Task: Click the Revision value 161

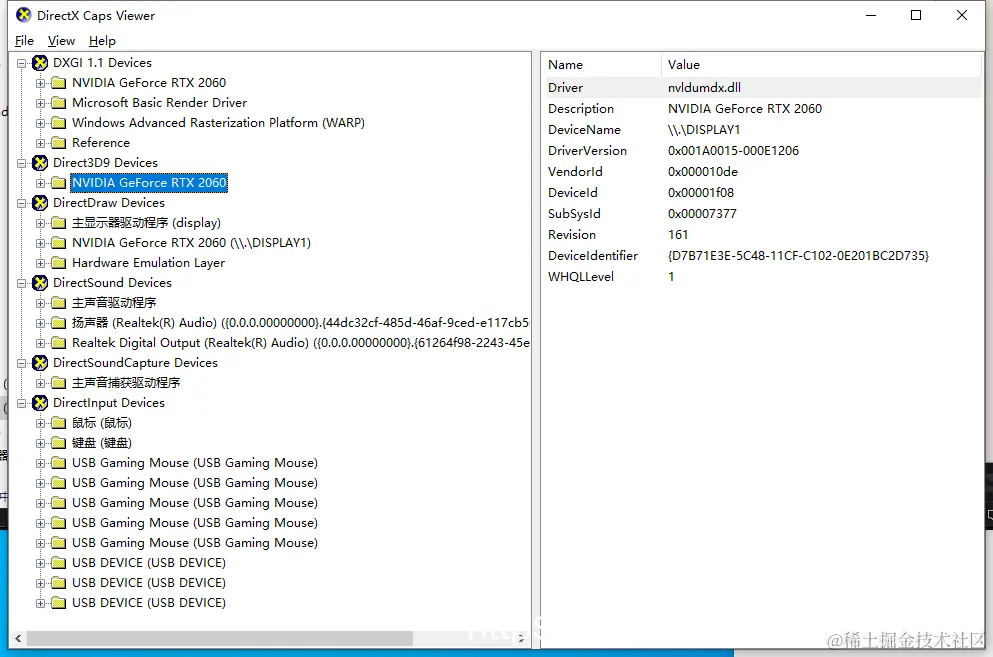Action: 678,234
